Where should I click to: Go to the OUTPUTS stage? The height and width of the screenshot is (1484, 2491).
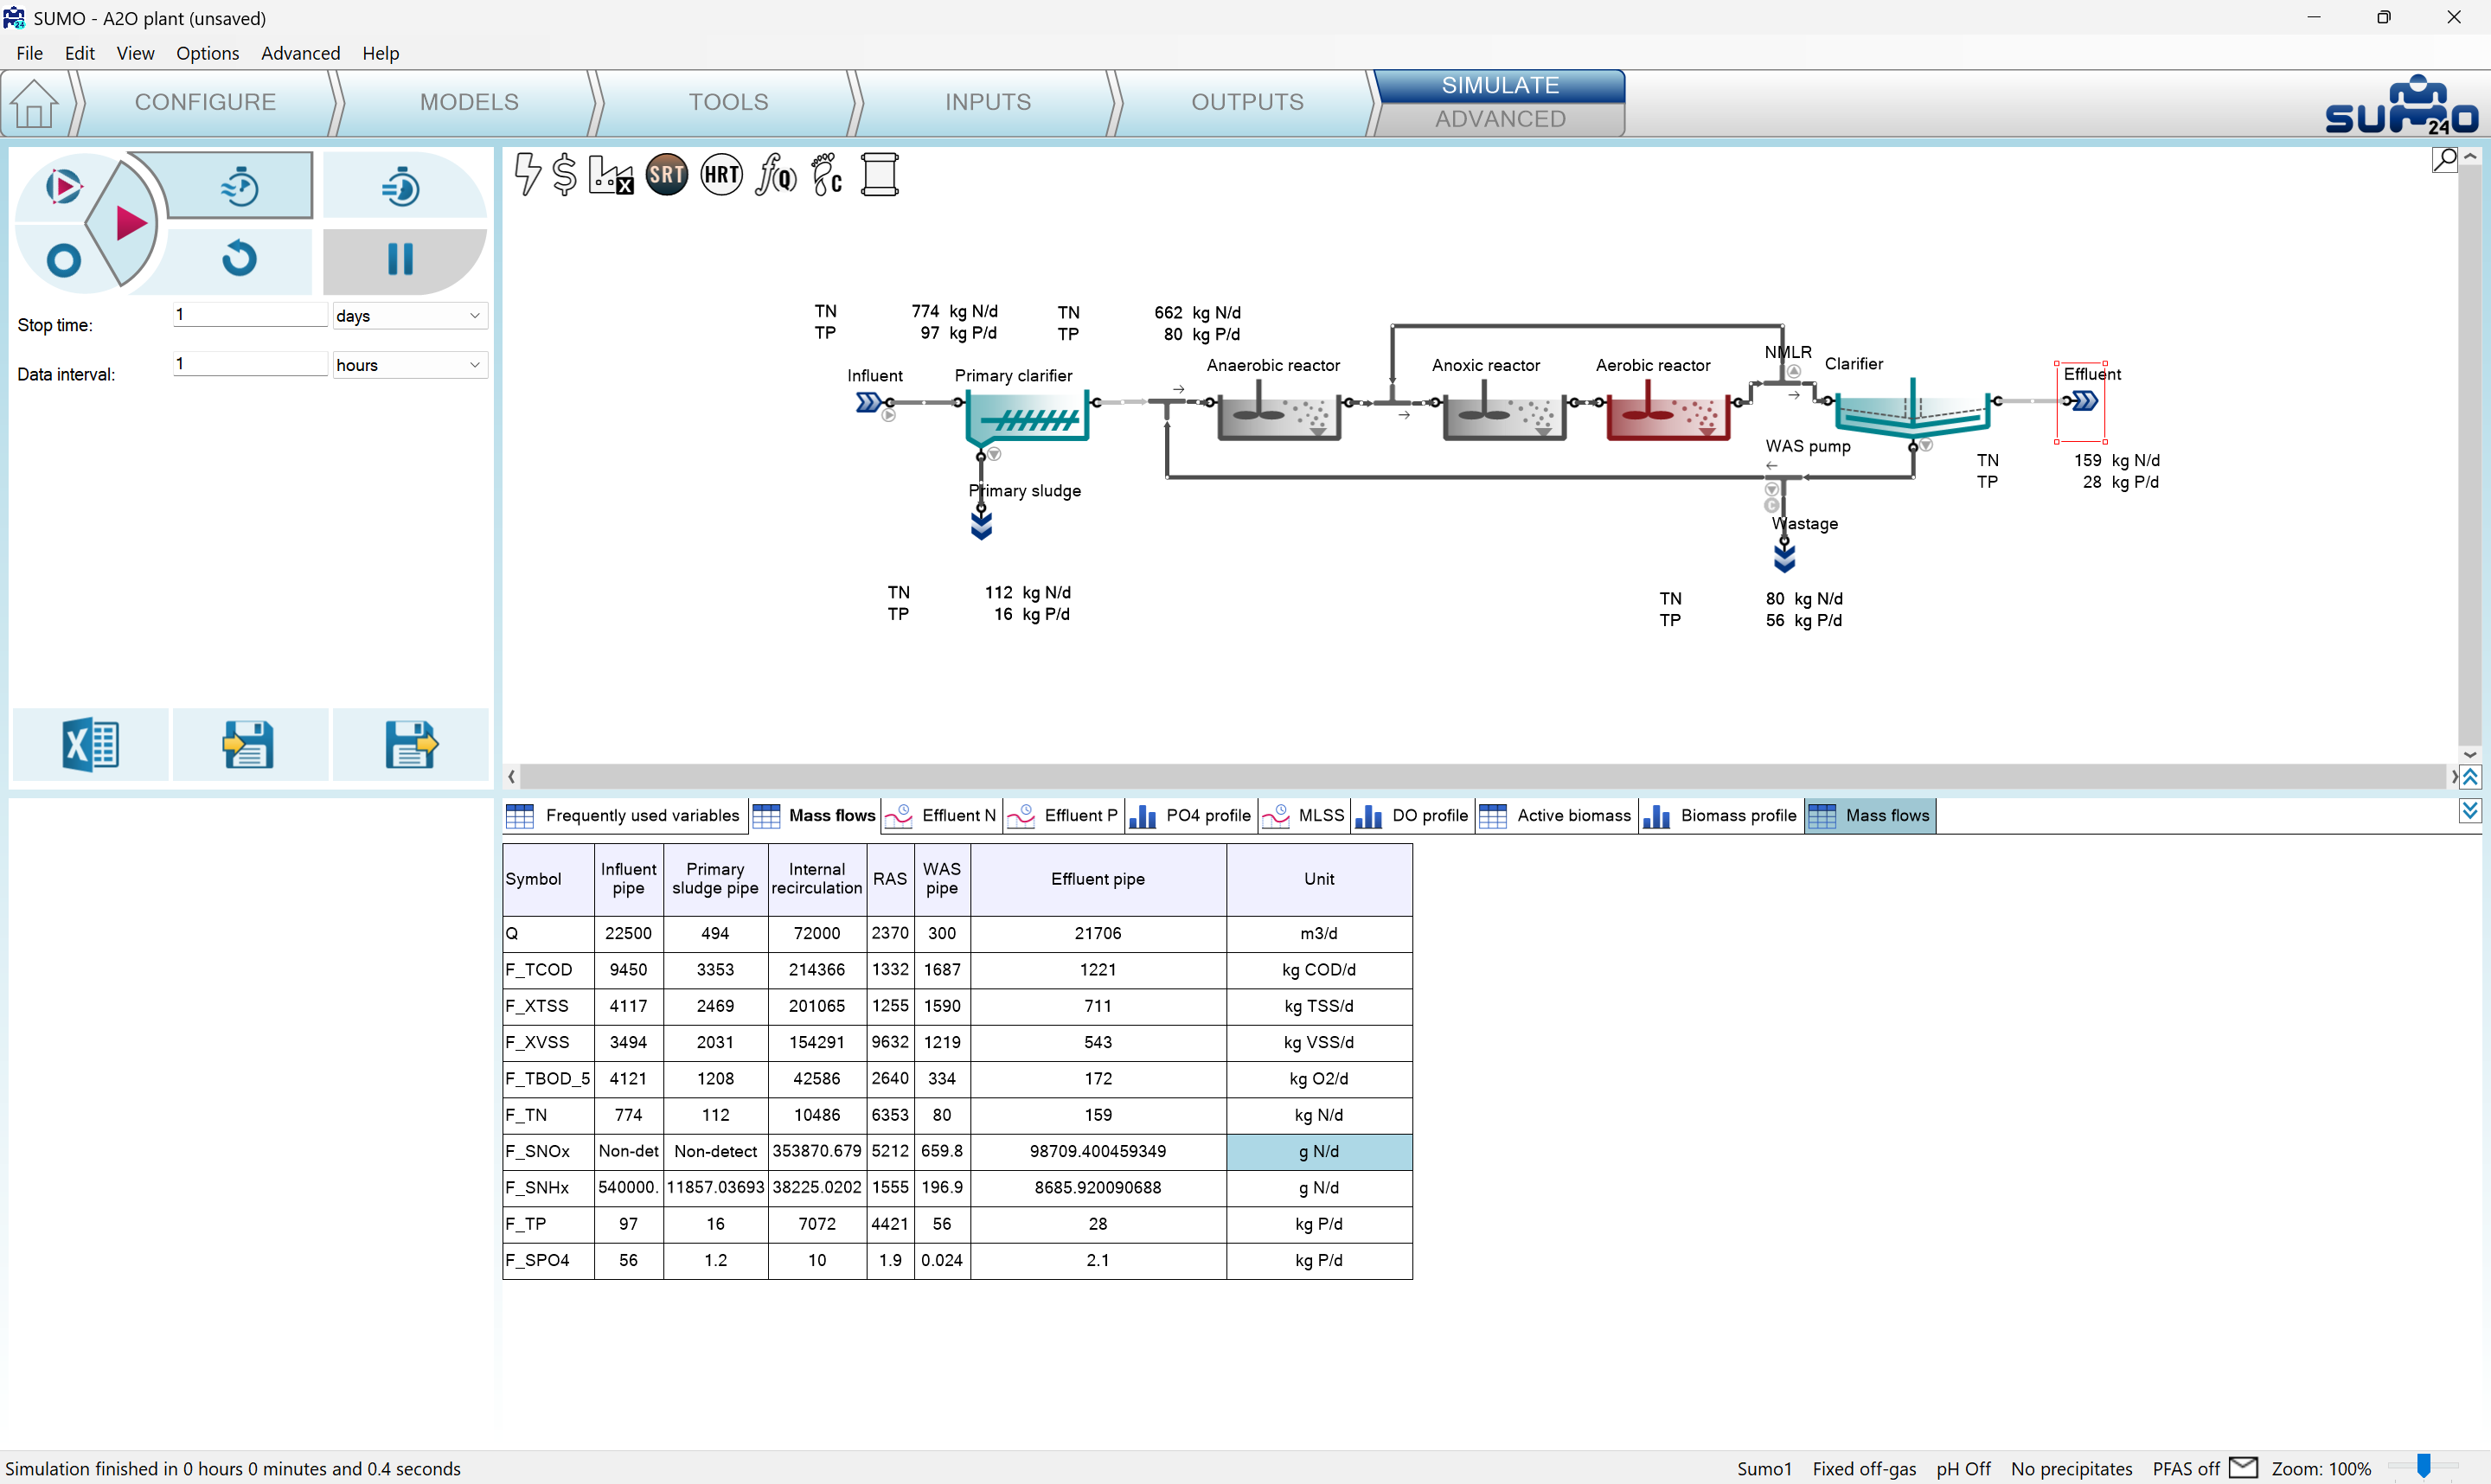tap(1246, 102)
